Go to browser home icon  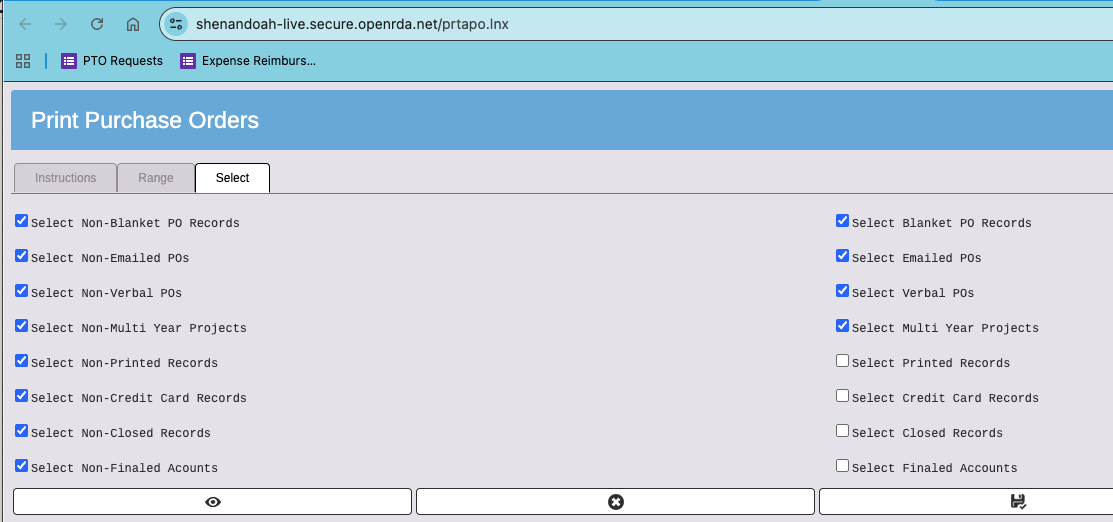133,24
